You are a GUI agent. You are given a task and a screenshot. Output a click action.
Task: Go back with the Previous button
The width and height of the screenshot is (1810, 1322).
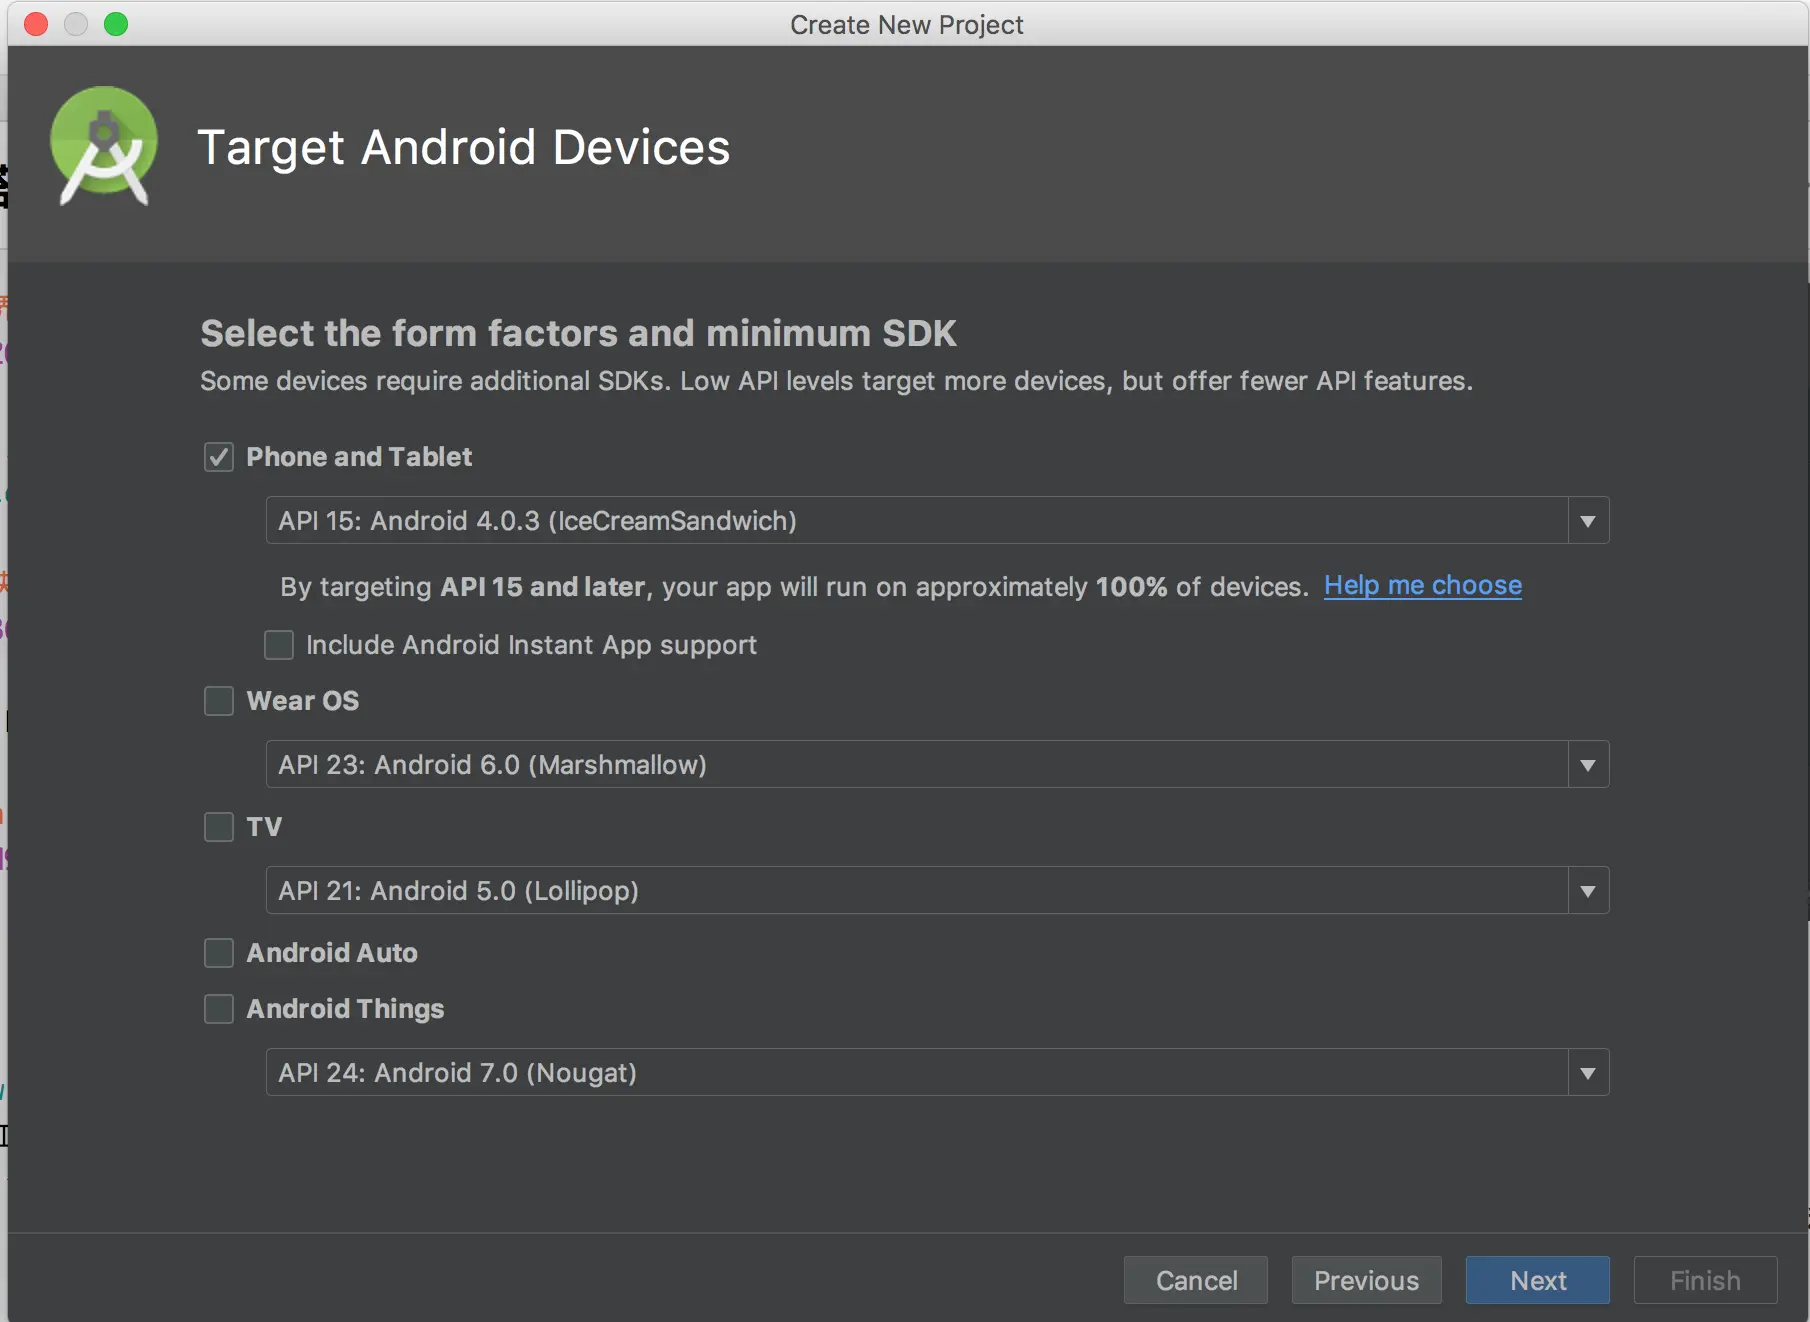(1366, 1280)
